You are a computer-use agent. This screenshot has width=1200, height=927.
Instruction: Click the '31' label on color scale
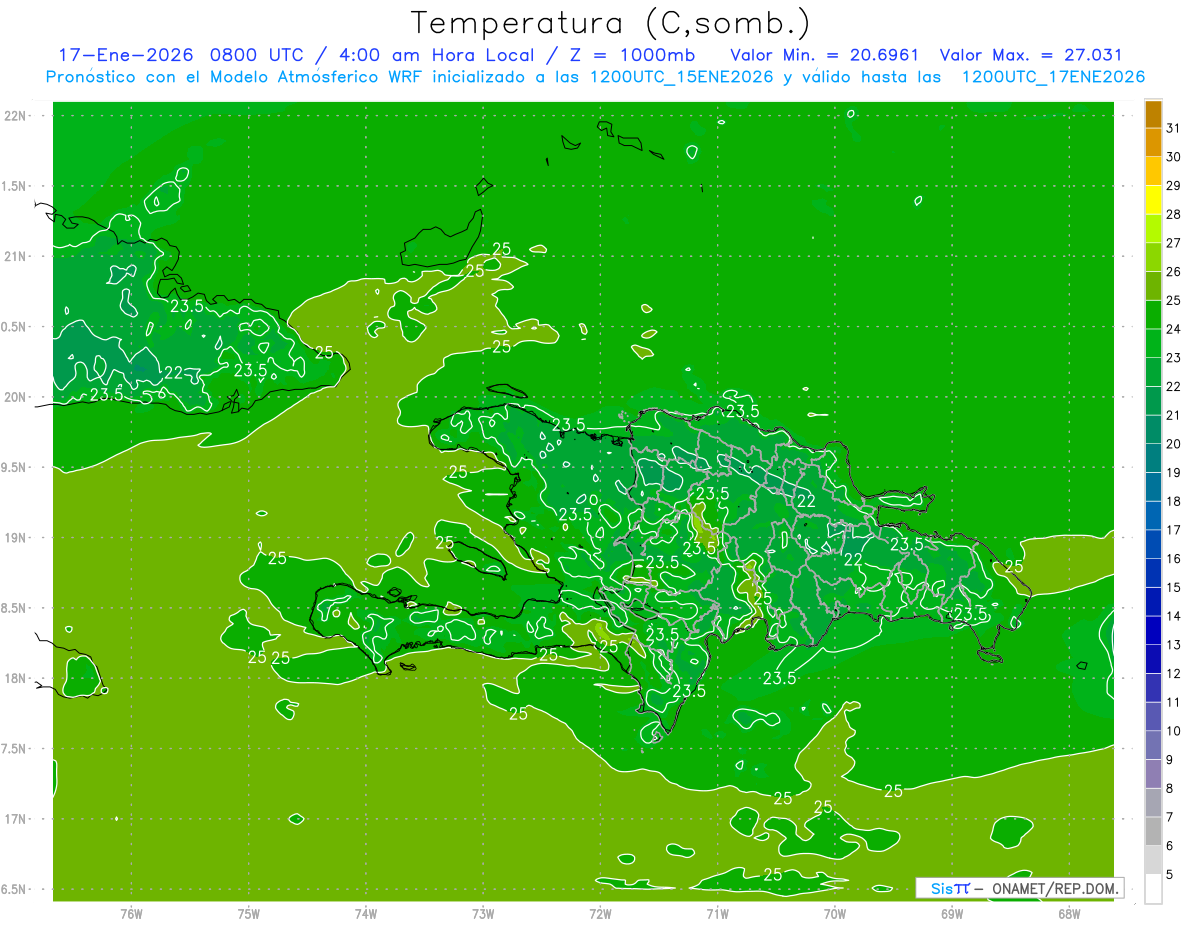tap(1174, 128)
